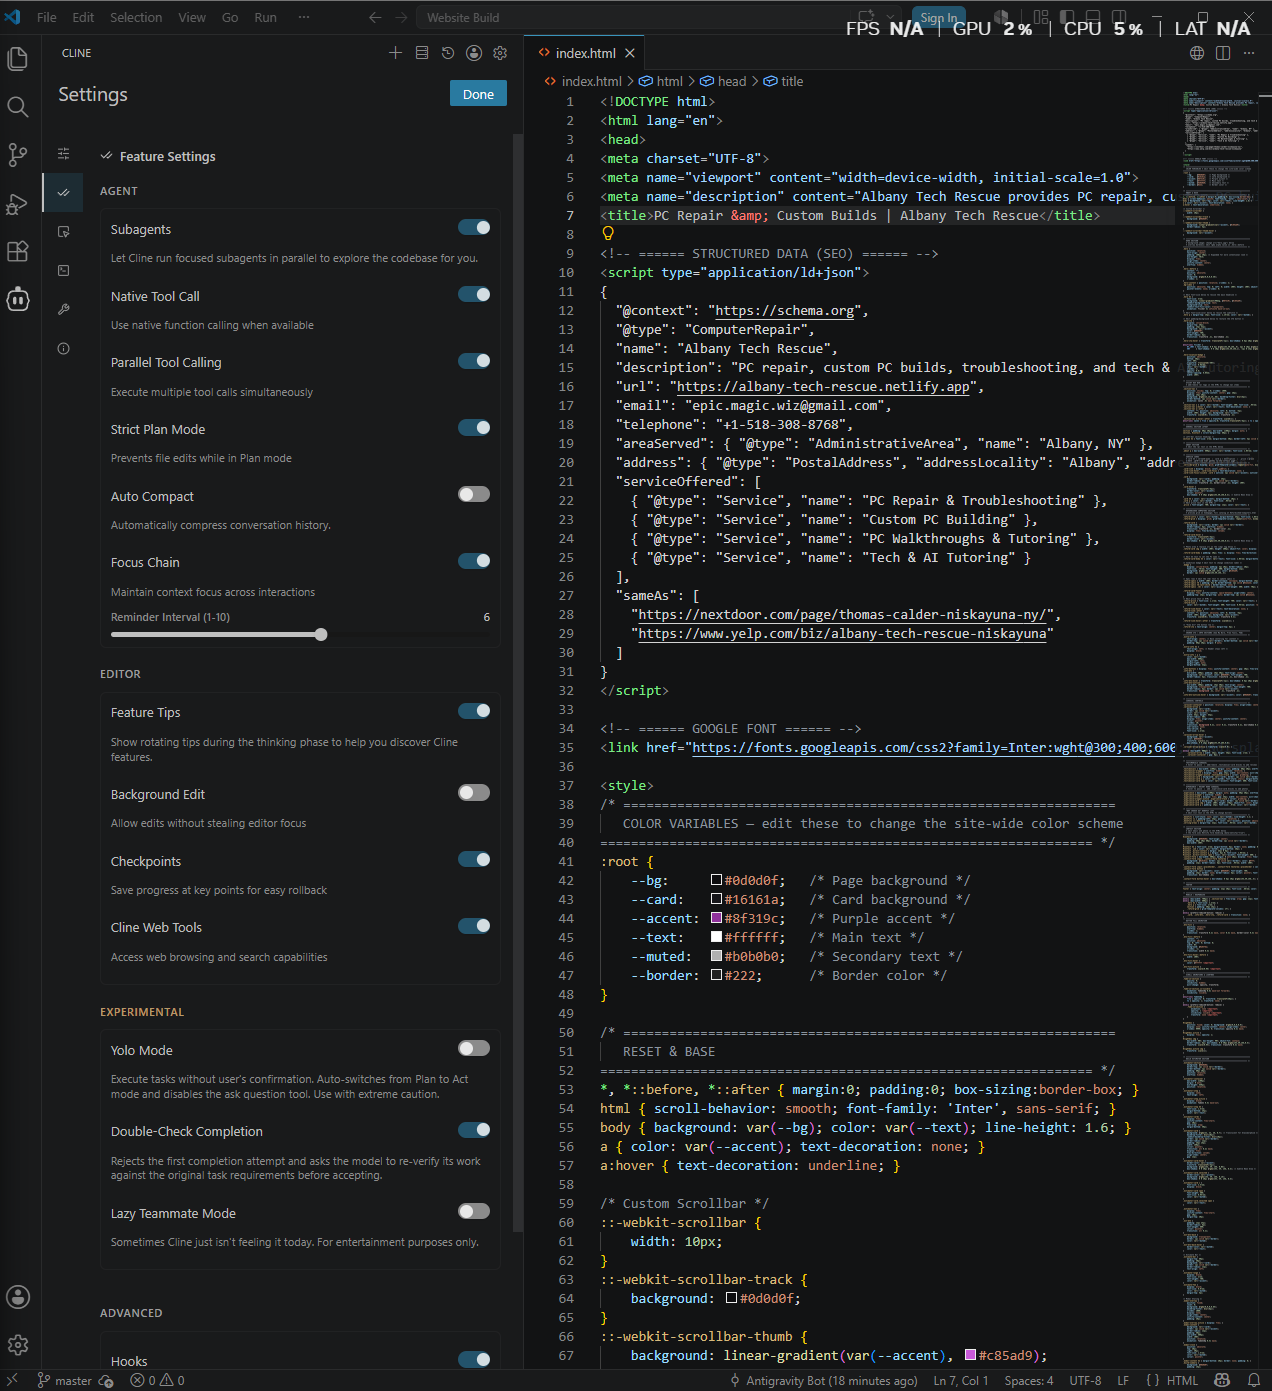Expand the title bar overflow menu ellipsis
The width and height of the screenshot is (1272, 1391).
[x=304, y=17]
